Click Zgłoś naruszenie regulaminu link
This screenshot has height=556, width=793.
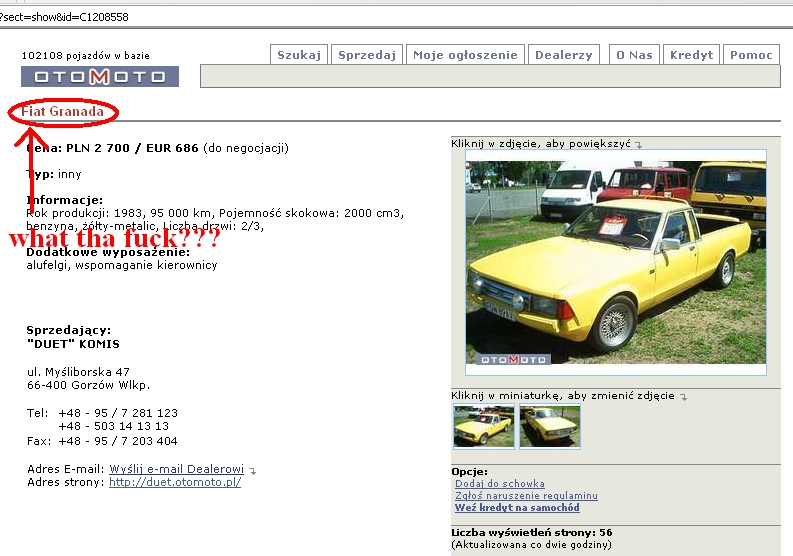pyautogui.click(x=526, y=496)
